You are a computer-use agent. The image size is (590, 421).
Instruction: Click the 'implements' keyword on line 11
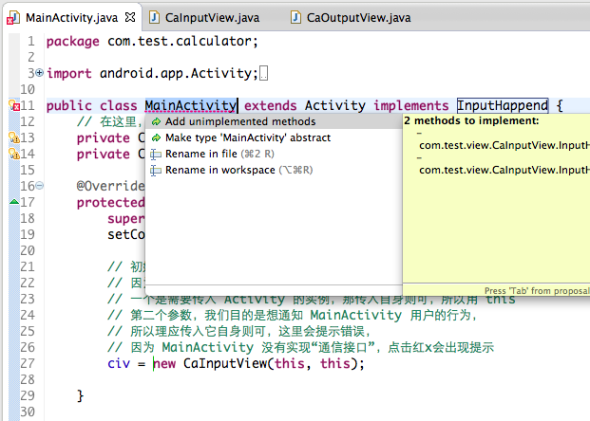tap(411, 106)
